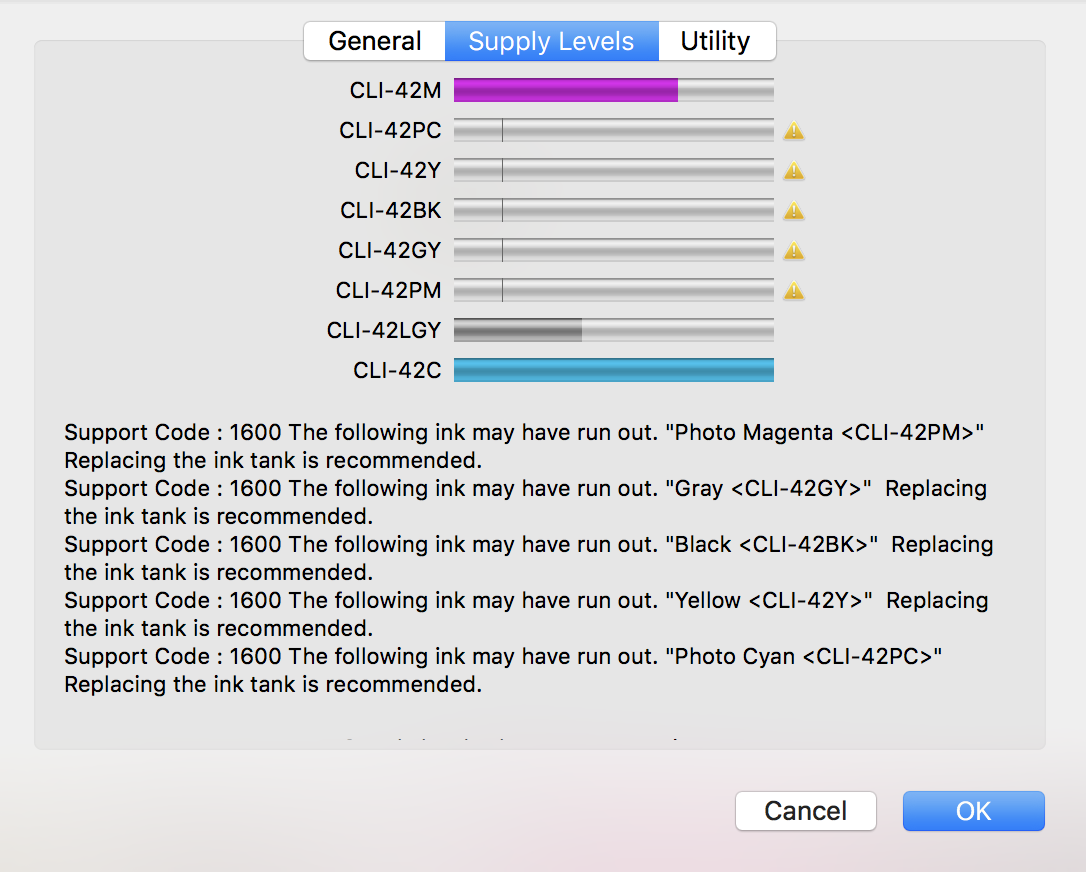1086x872 pixels.
Task: Click the empty CLI-42BK ink level bar
Action: click(x=613, y=210)
